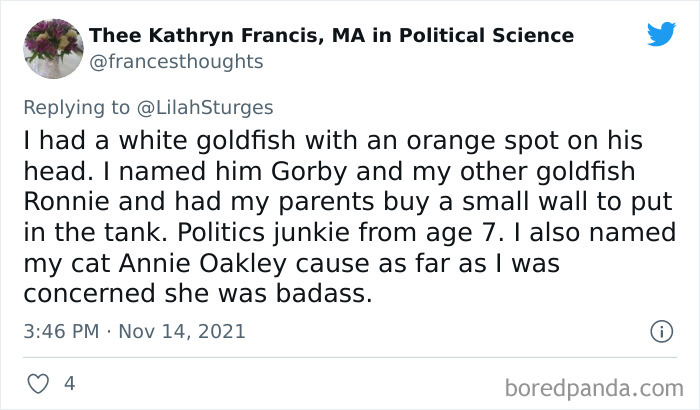Open the tweet info icon
700x410 pixels.
pos(659,330)
